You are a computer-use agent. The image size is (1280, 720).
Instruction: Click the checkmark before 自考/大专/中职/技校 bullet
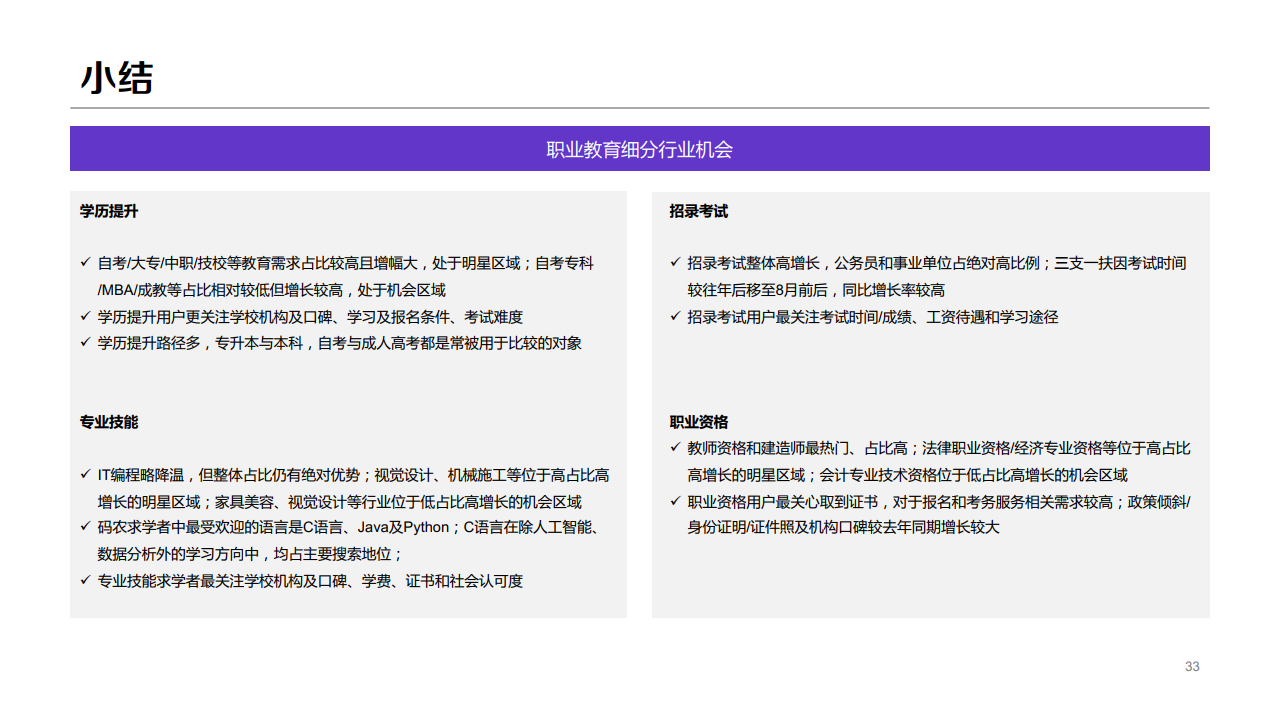pos(84,263)
